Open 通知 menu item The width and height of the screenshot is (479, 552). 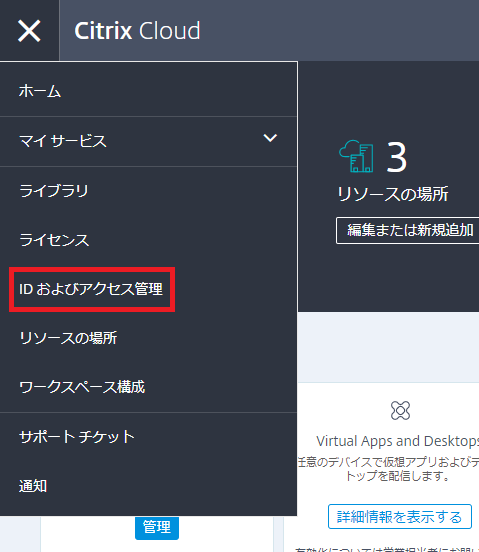149,486
